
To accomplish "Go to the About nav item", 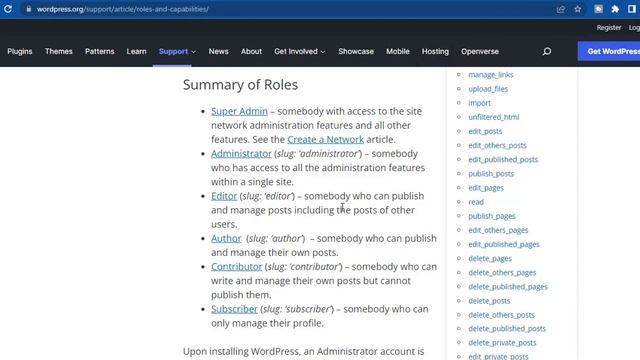I will pos(251,51).
